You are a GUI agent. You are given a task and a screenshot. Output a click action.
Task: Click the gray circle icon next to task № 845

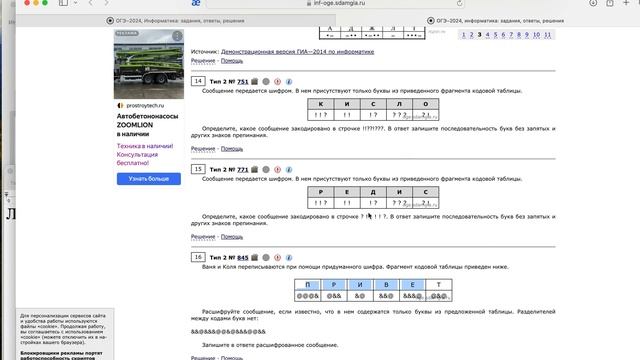click(x=266, y=258)
